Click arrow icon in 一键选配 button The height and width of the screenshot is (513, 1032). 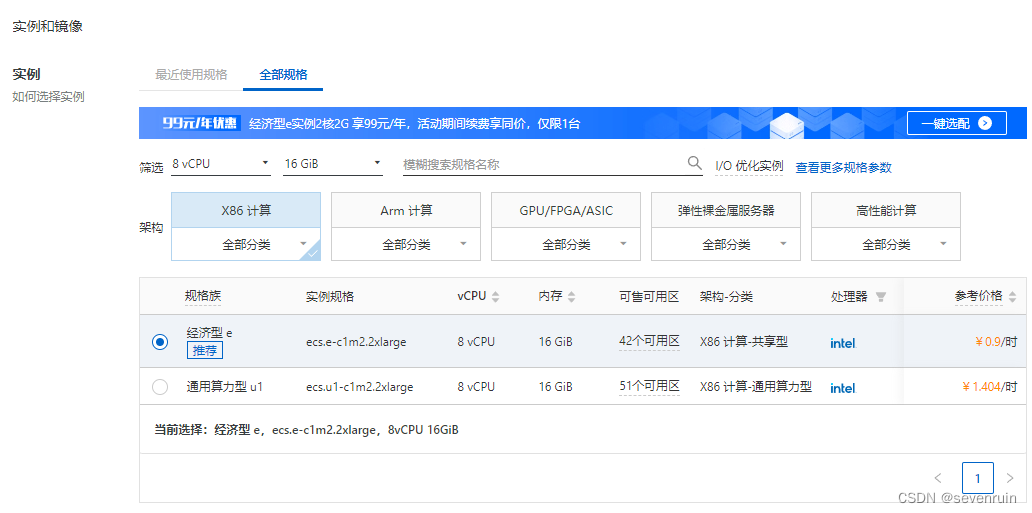pyautogui.click(x=985, y=123)
